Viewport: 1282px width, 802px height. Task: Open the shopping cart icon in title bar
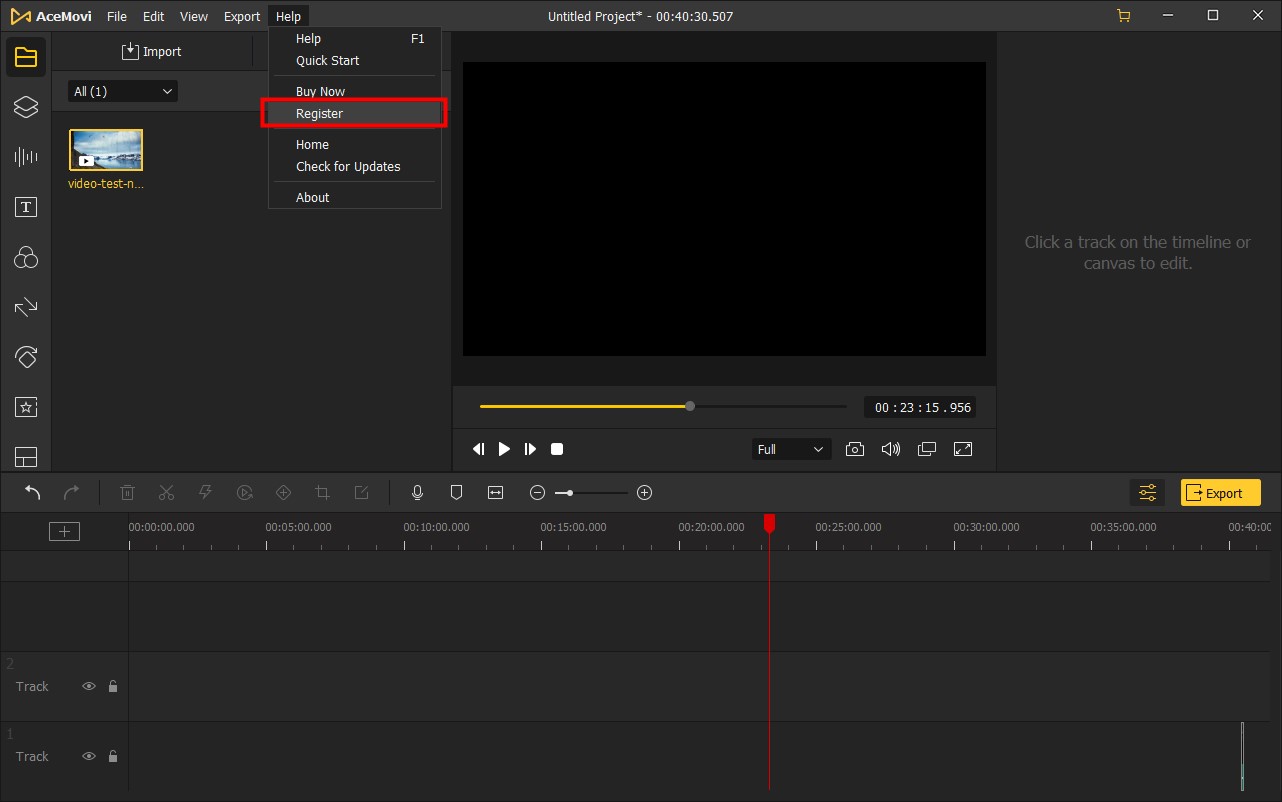coord(1124,16)
